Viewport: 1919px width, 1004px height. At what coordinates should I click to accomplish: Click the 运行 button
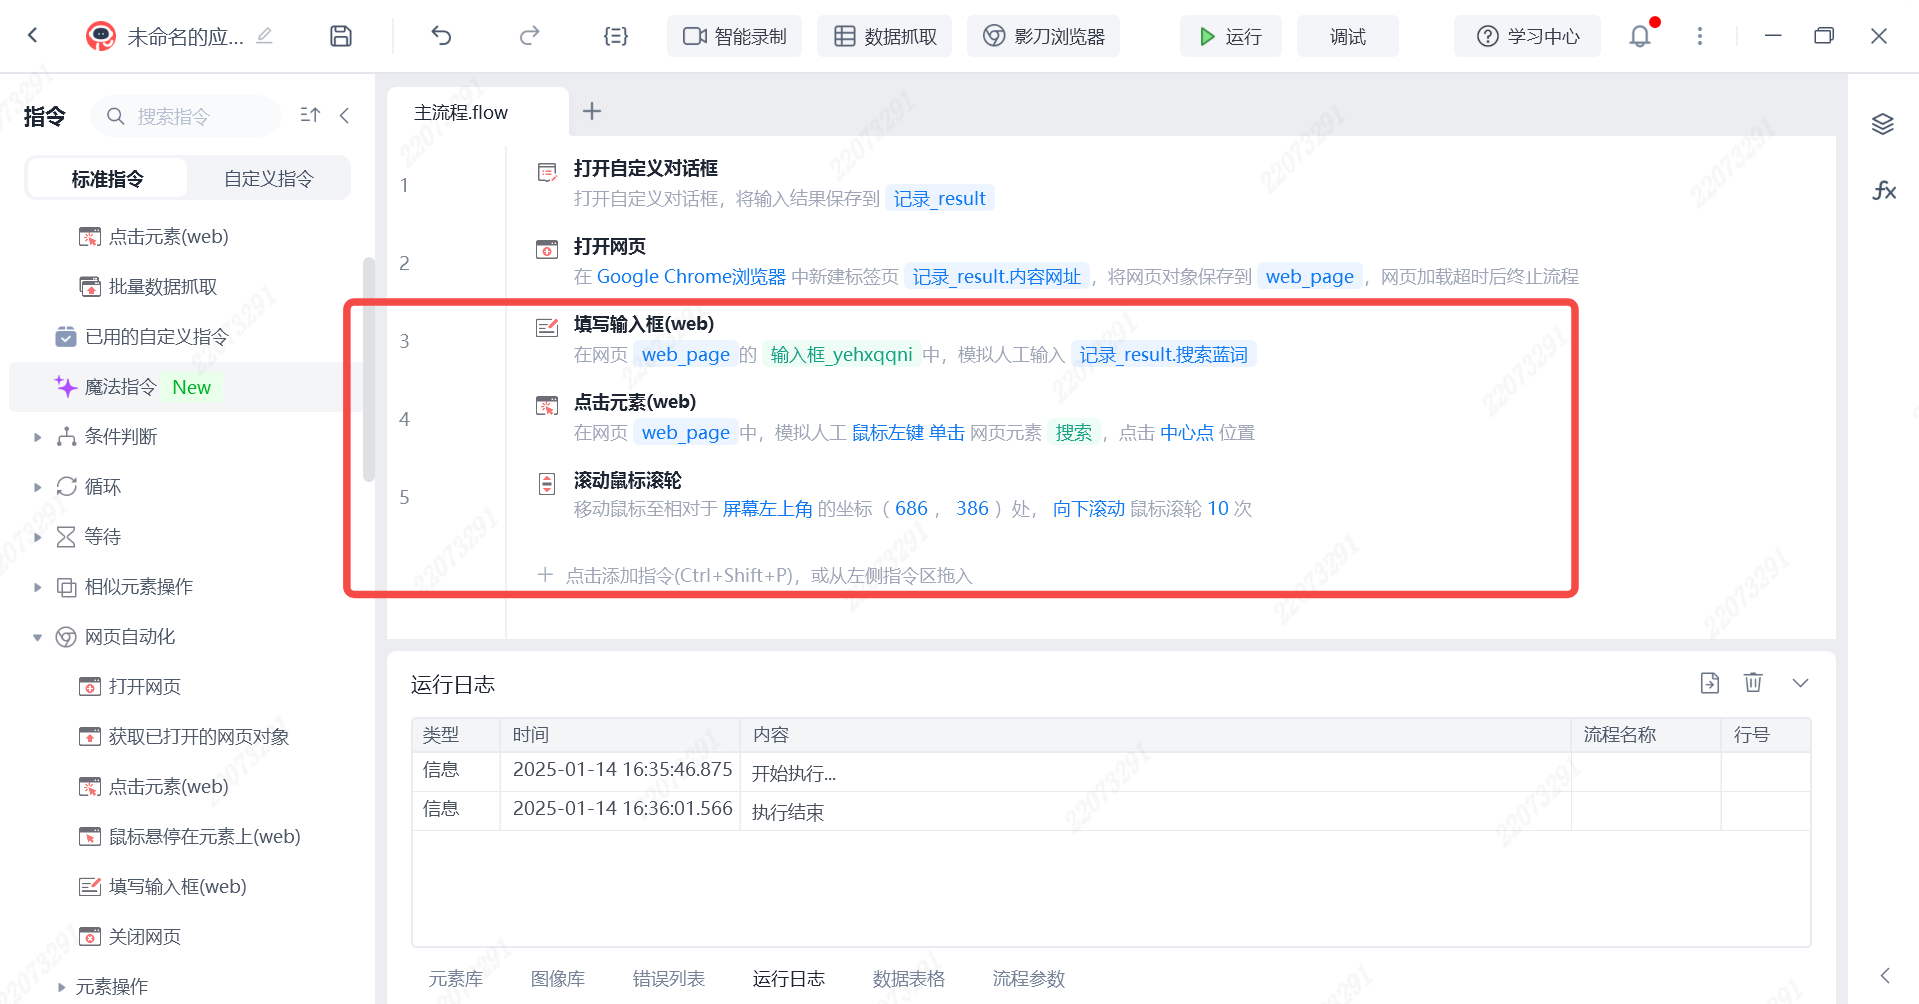[x=1230, y=36]
